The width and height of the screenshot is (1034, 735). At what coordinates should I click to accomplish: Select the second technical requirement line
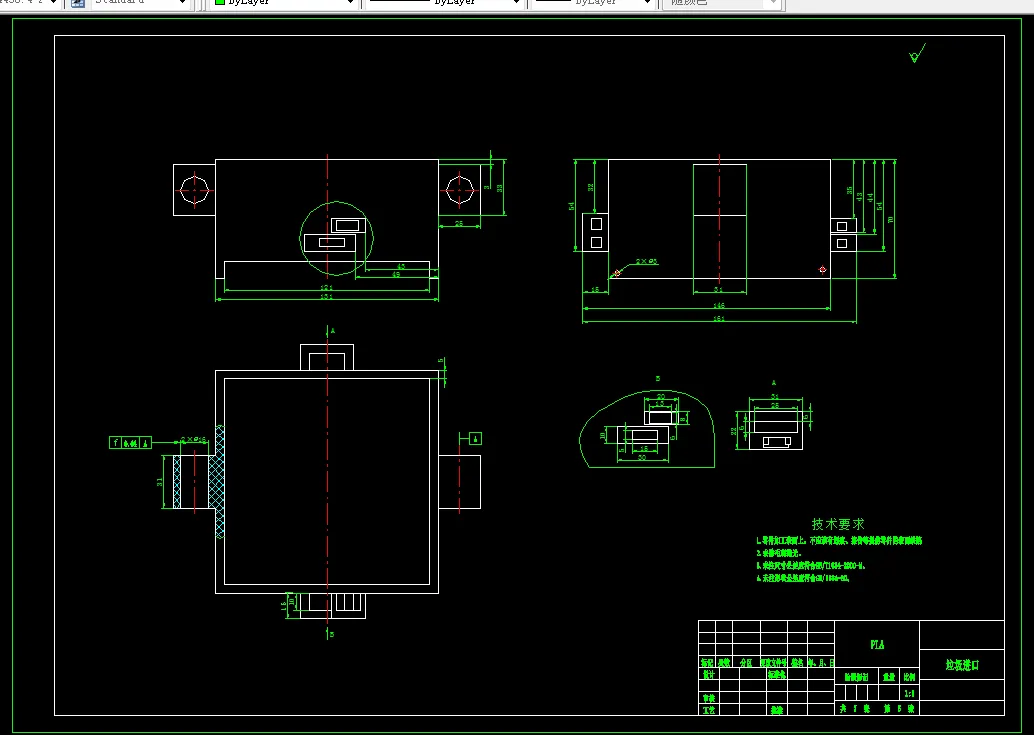click(x=778, y=553)
